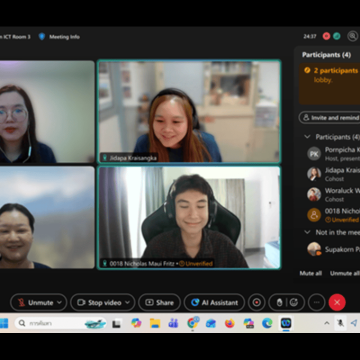
Task: Select 0018 Nichol… unverified participant row
Action: (x=332, y=215)
